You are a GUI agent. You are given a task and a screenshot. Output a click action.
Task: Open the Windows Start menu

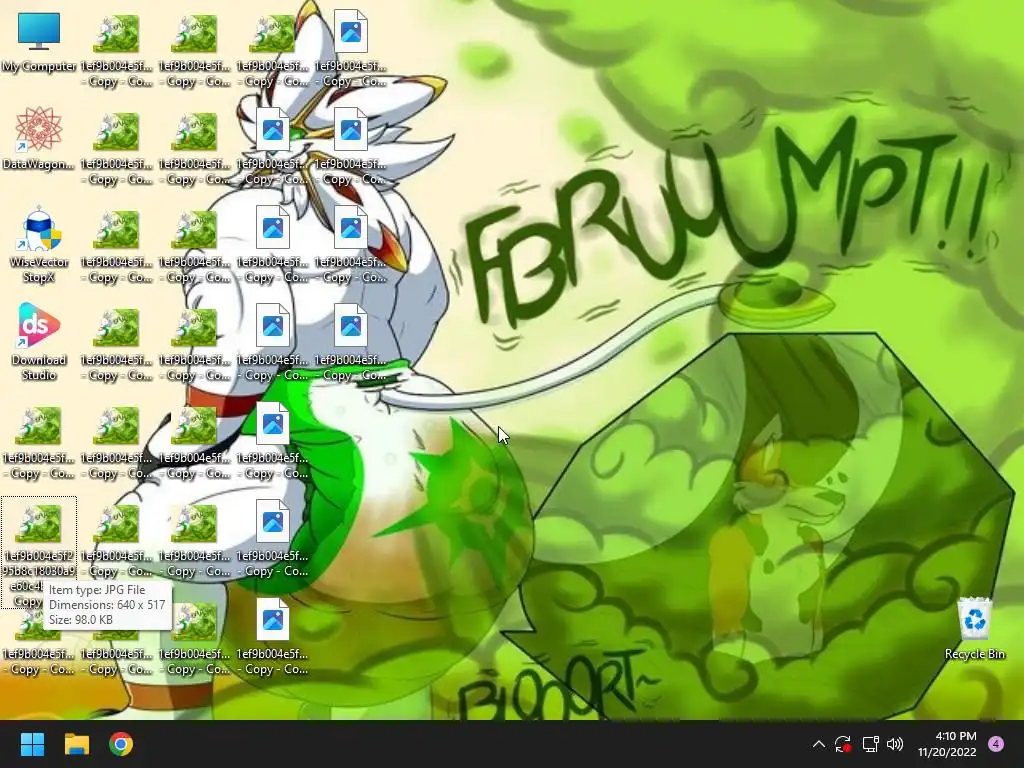pos(32,744)
